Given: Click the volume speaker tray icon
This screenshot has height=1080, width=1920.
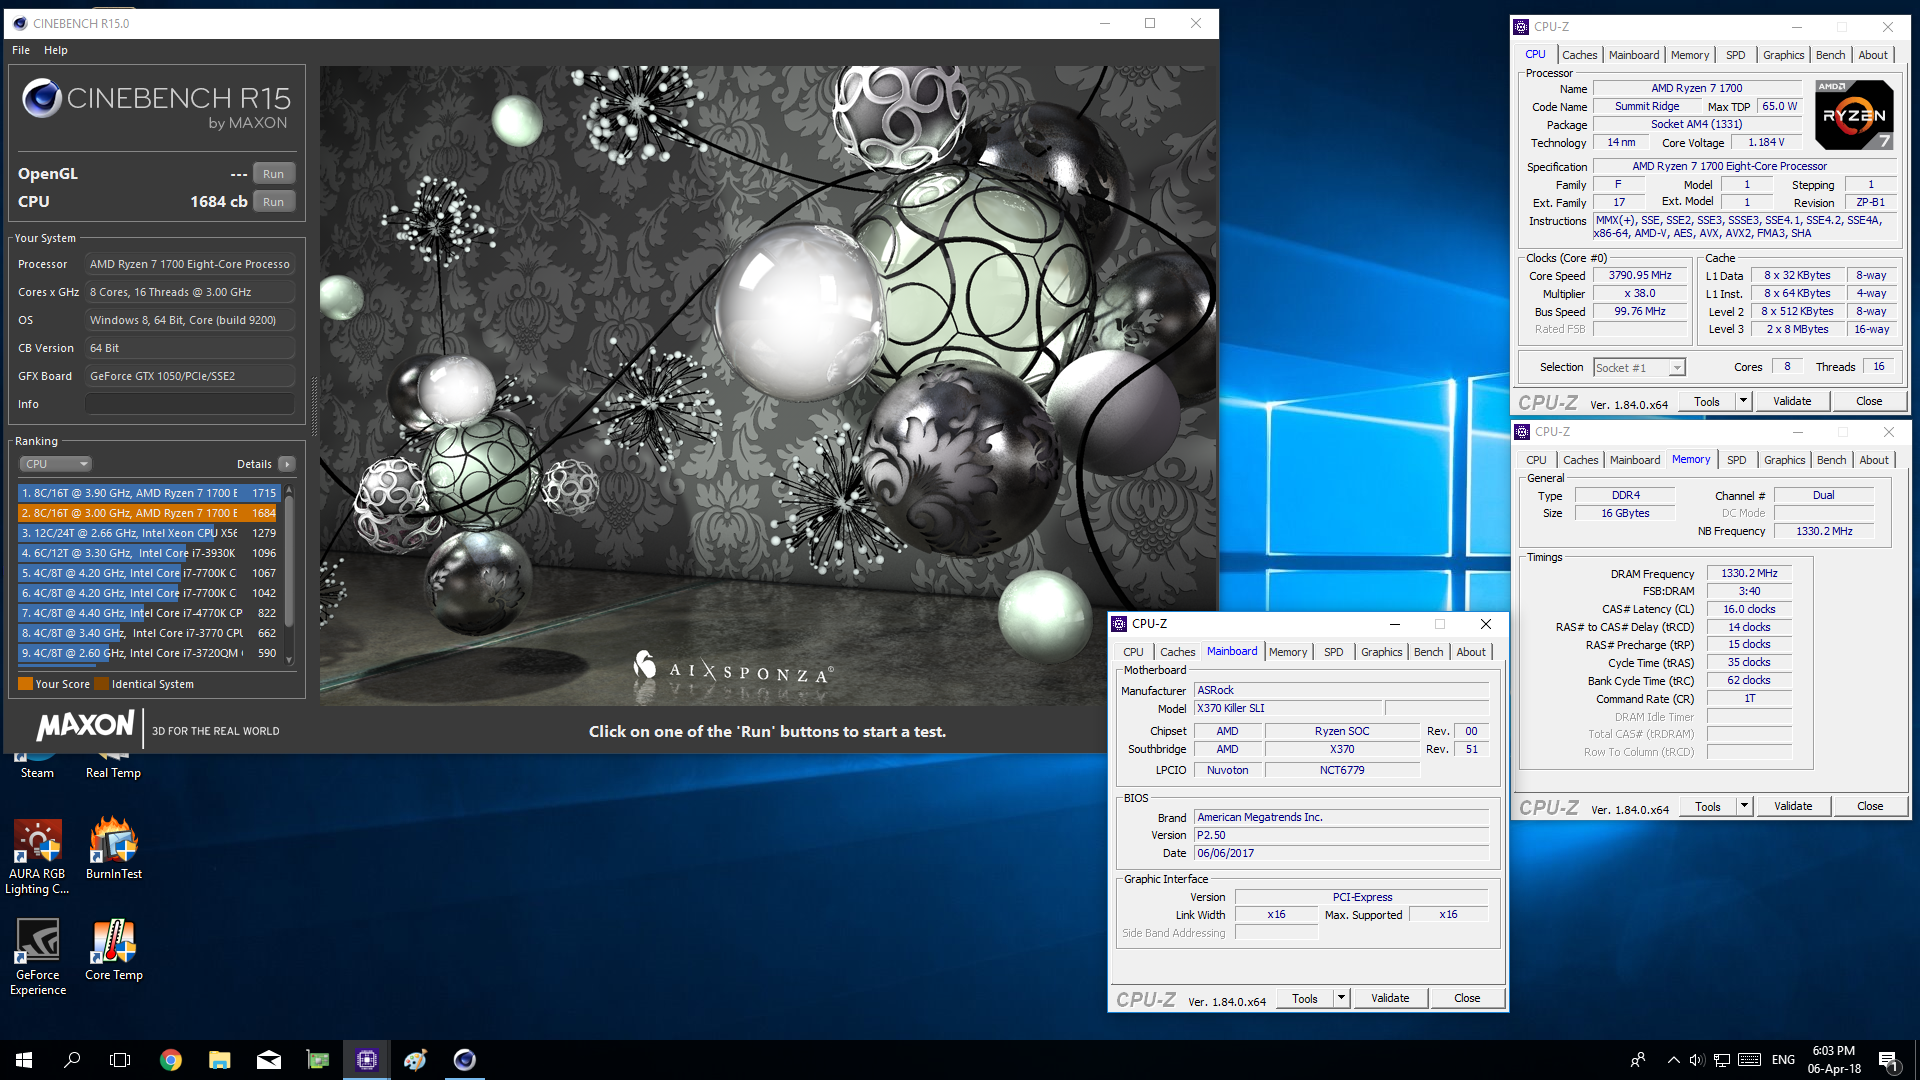Looking at the screenshot, I should point(1697,1060).
